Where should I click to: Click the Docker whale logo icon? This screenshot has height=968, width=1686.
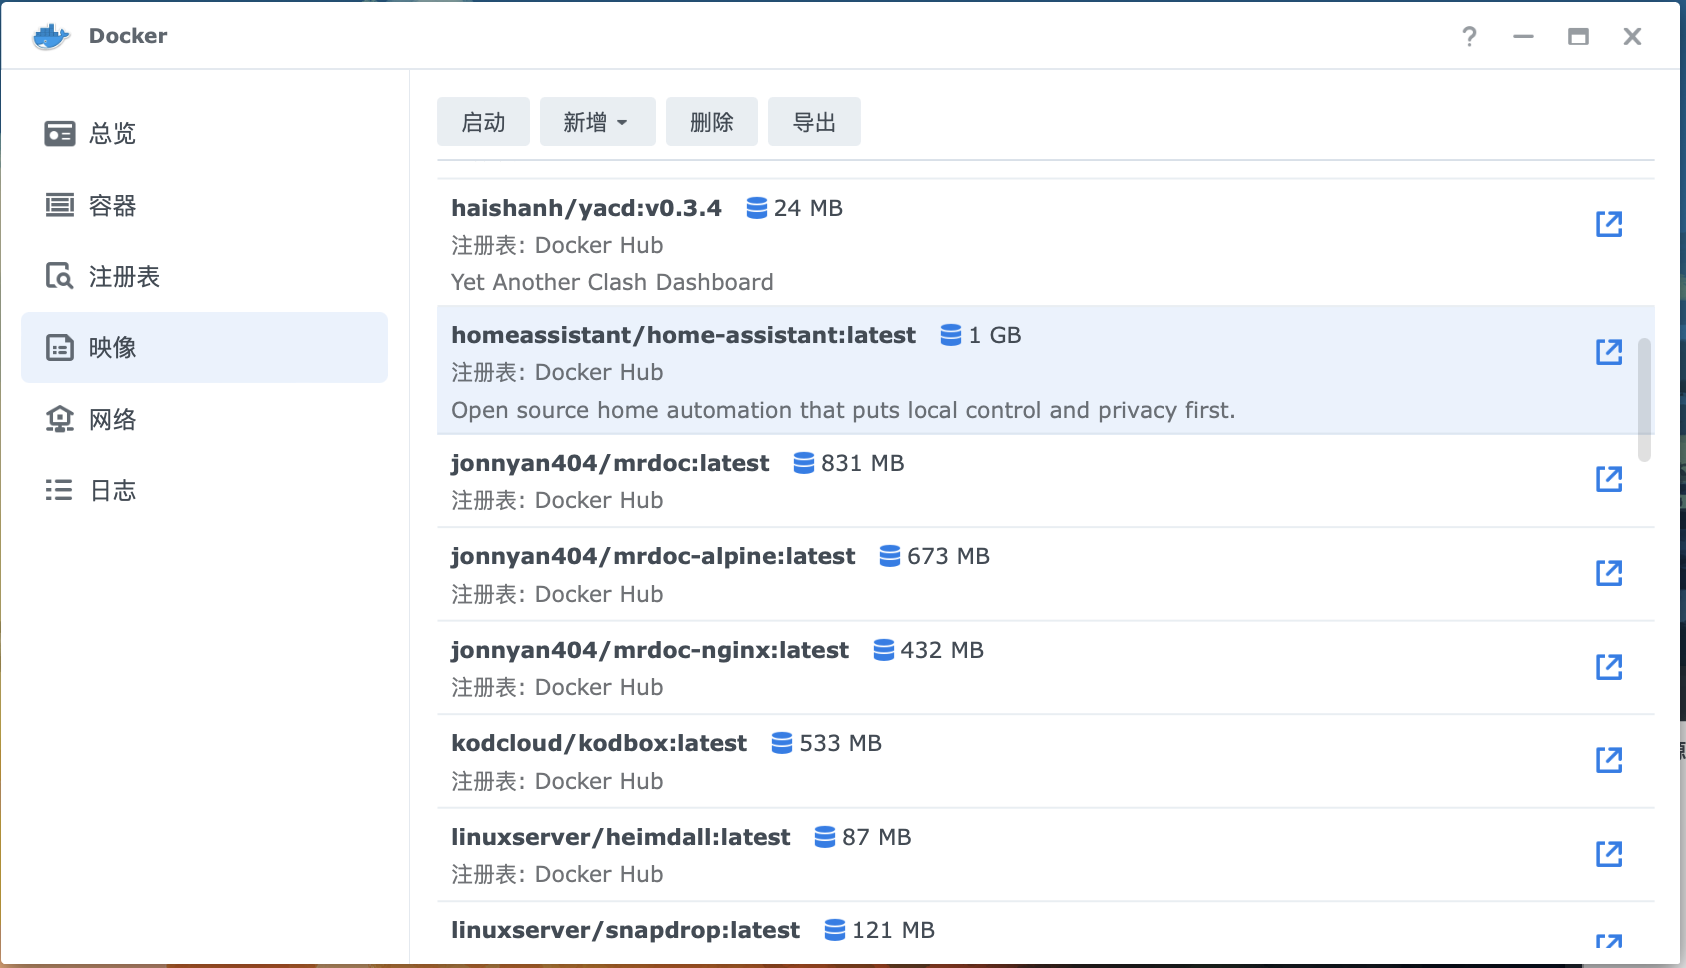coord(51,36)
